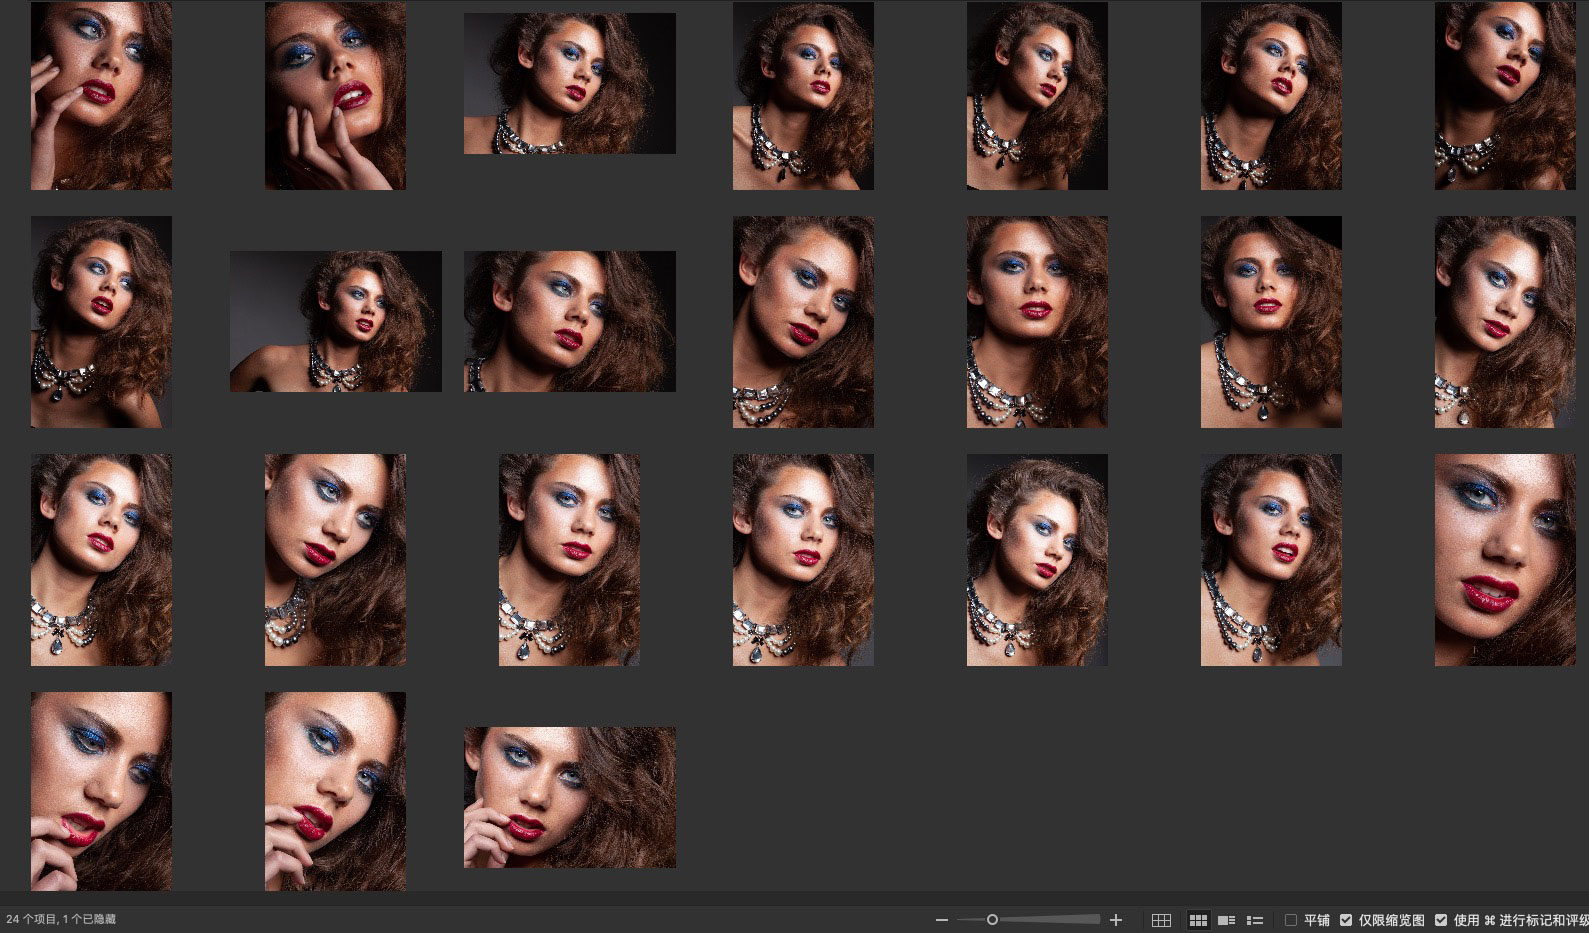Select the landscape thumbnail in the bottom row
Screen dimensions: 1589x933
coord(569,797)
